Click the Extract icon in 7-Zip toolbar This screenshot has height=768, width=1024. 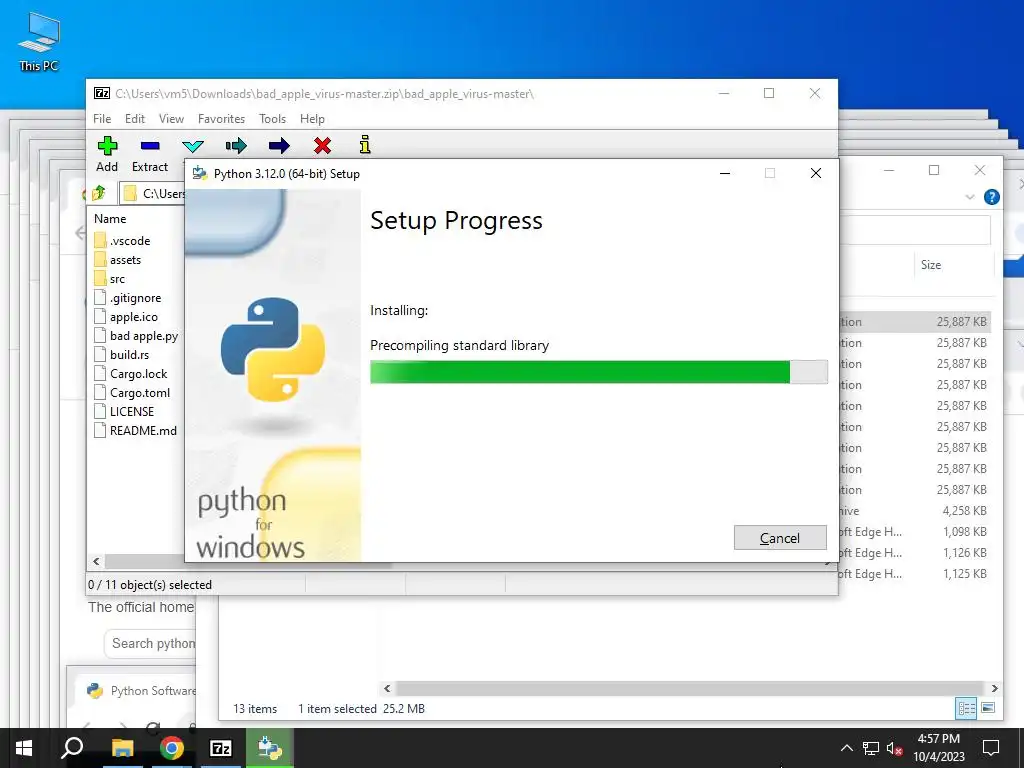pyautogui.click(x=150, y=146)
